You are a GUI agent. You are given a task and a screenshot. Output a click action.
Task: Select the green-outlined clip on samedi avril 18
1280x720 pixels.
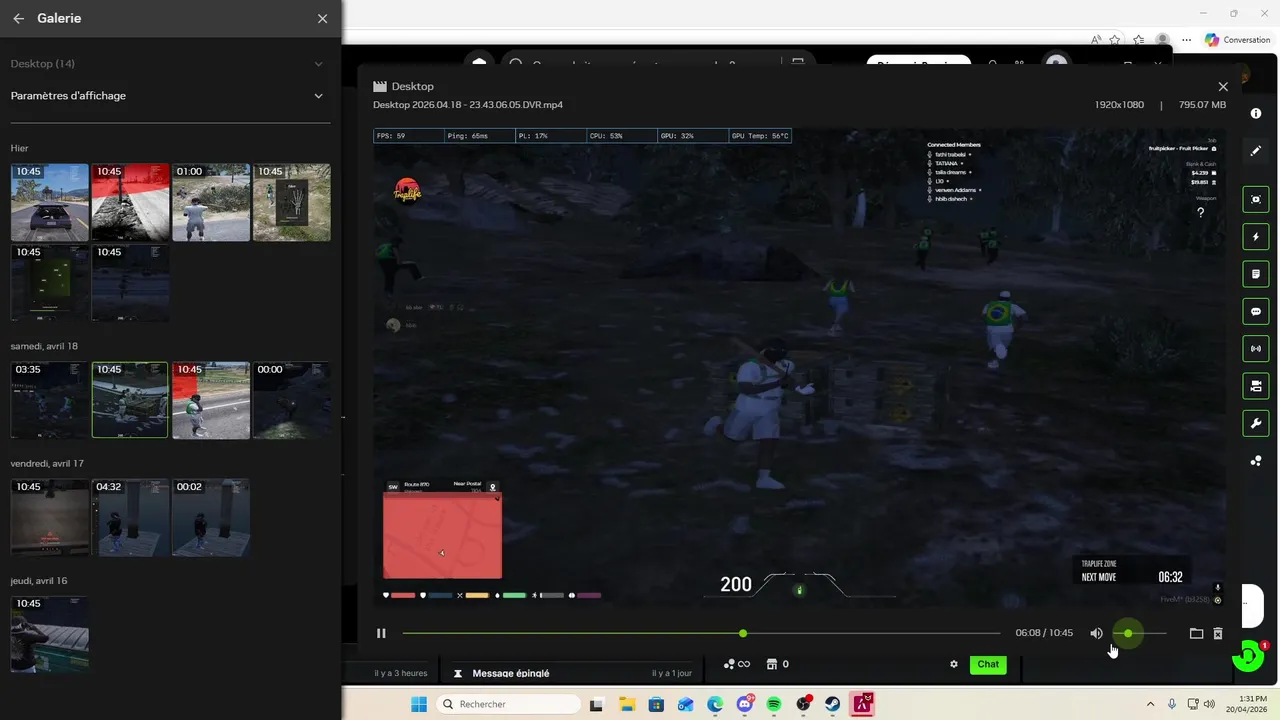(x=130, y=400)
